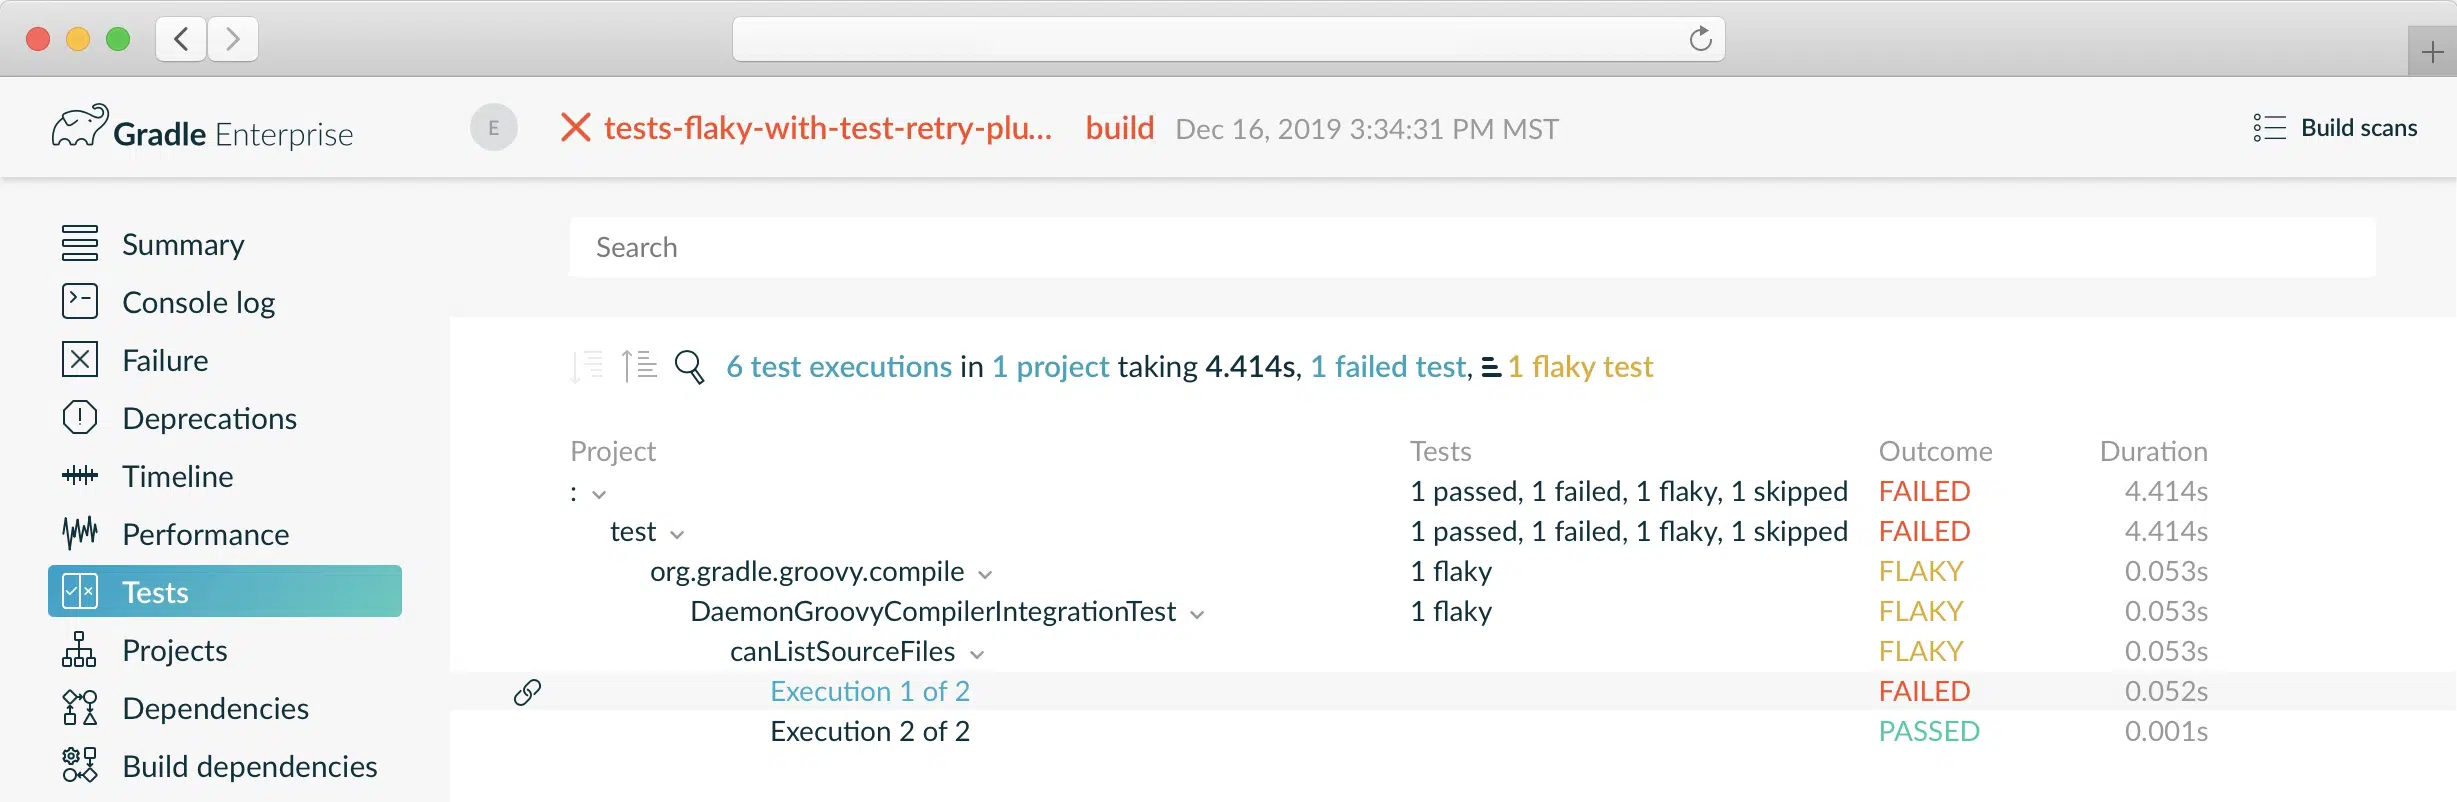The width and height of the screenshot is (2457, 802).
Task: Switch to the Tests section
Action: [155, 591]
